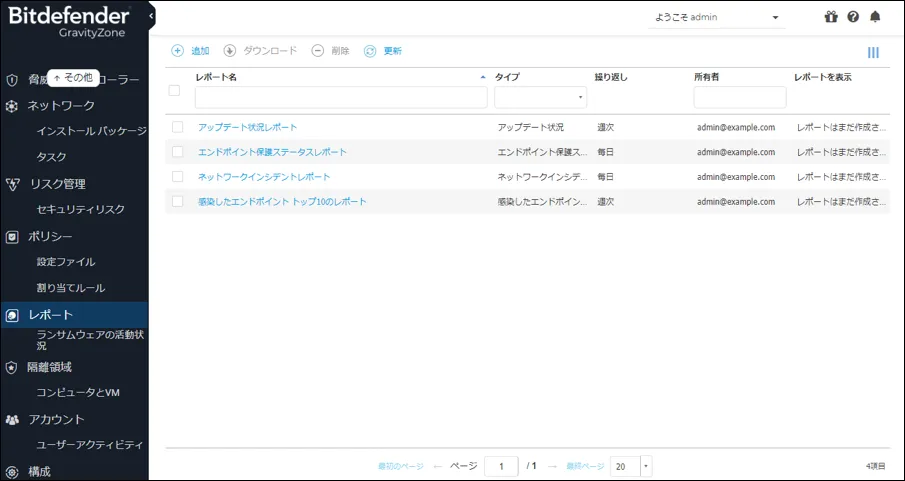Open the ネットワークインシデントレポート link
Screen dimensions: 905x481
coord(264,177)
